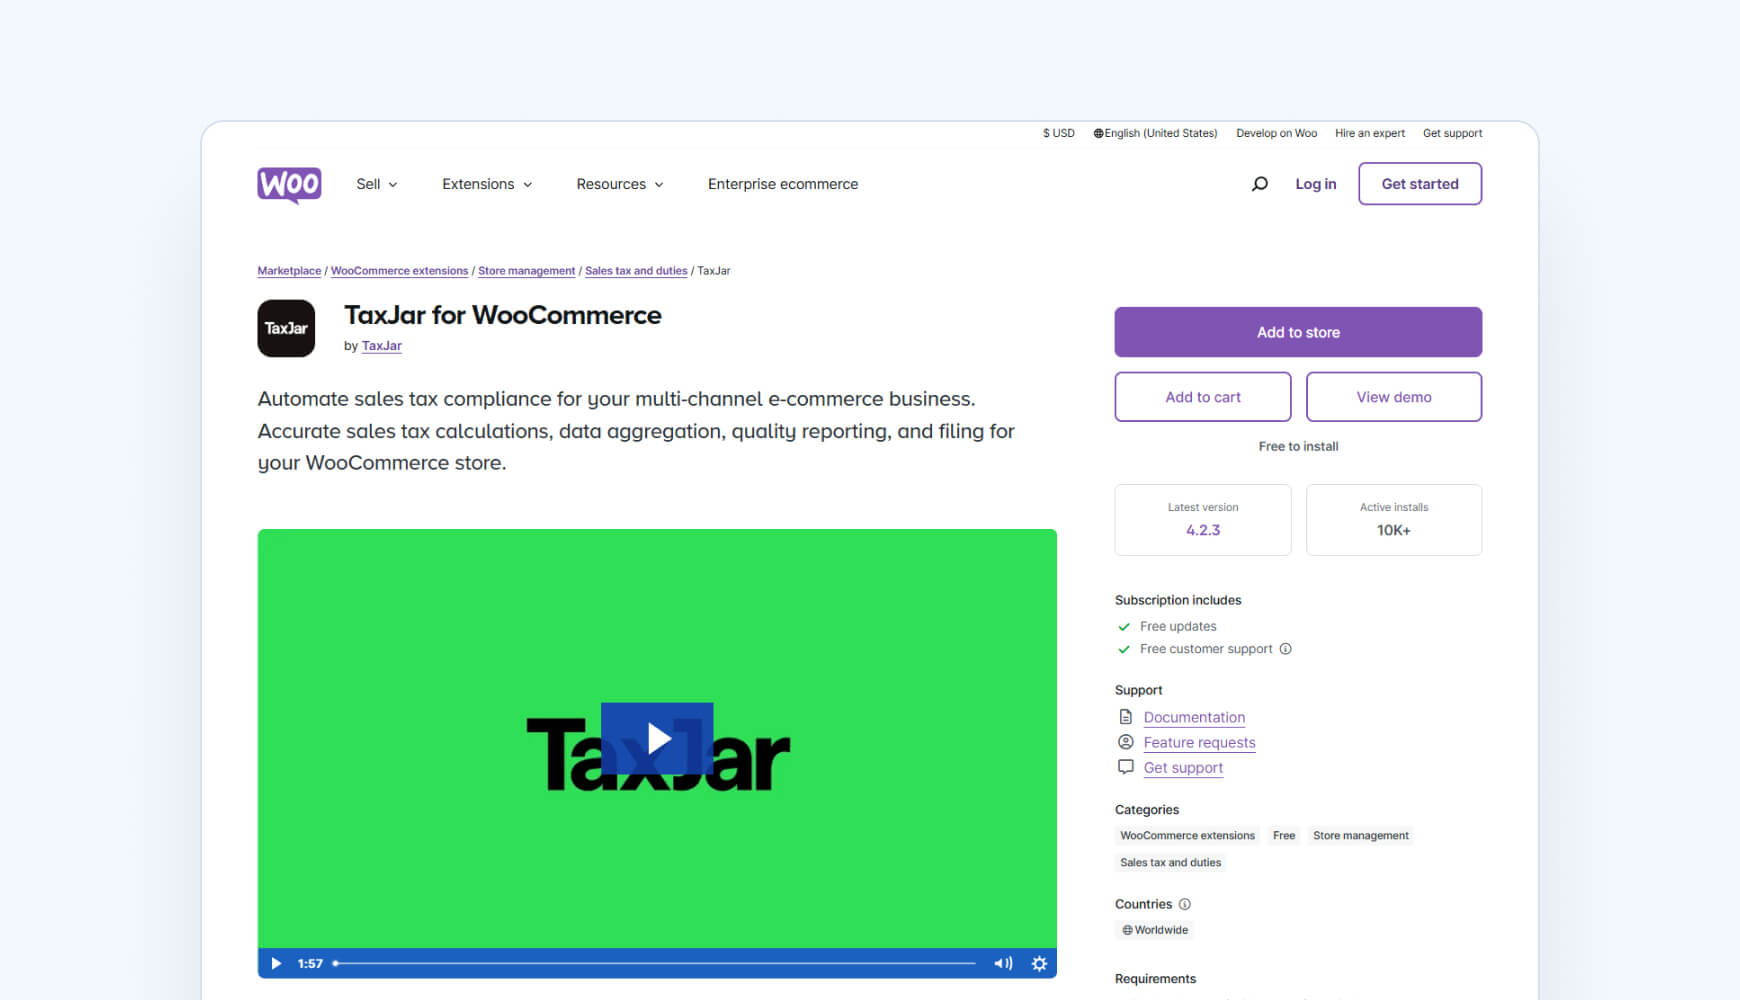This screenshot has width=1740, height=1000.
Task: Click the Active installs 10K+ value
Action: 1394,530
